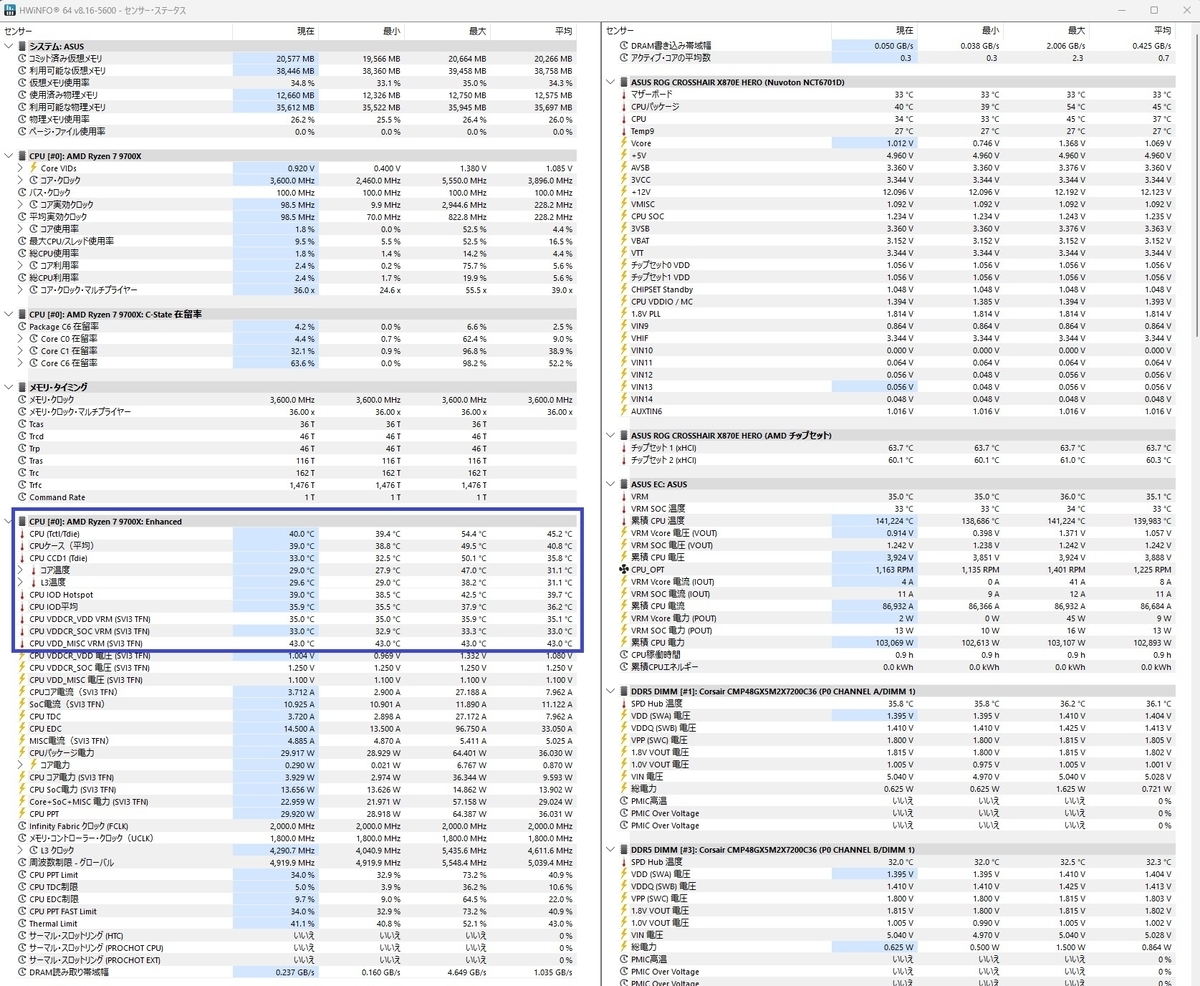Click the clock icon beside CPU稼働時間
The width and height of the screenshot is (1200, 986).
tap(624, 654)
